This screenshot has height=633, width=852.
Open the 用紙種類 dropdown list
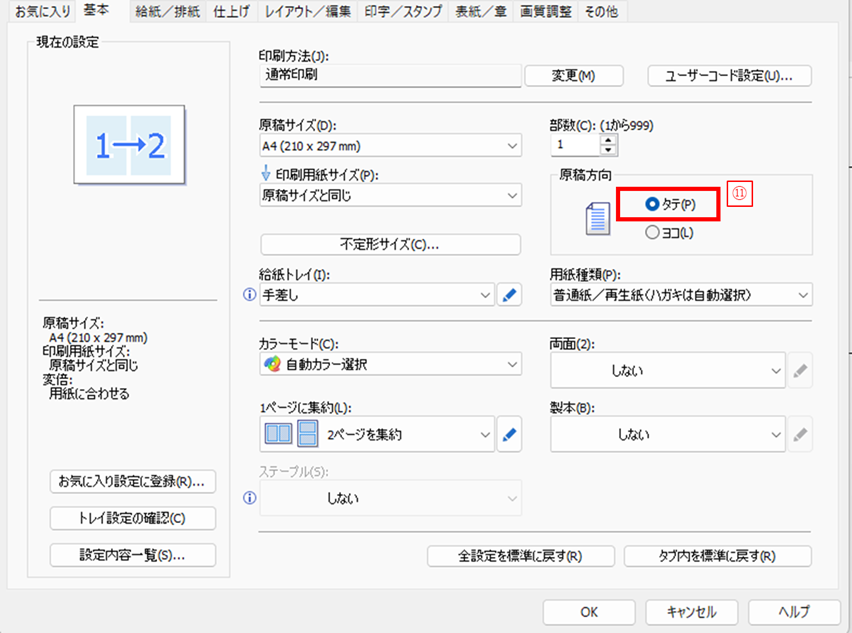pos(680,295)
